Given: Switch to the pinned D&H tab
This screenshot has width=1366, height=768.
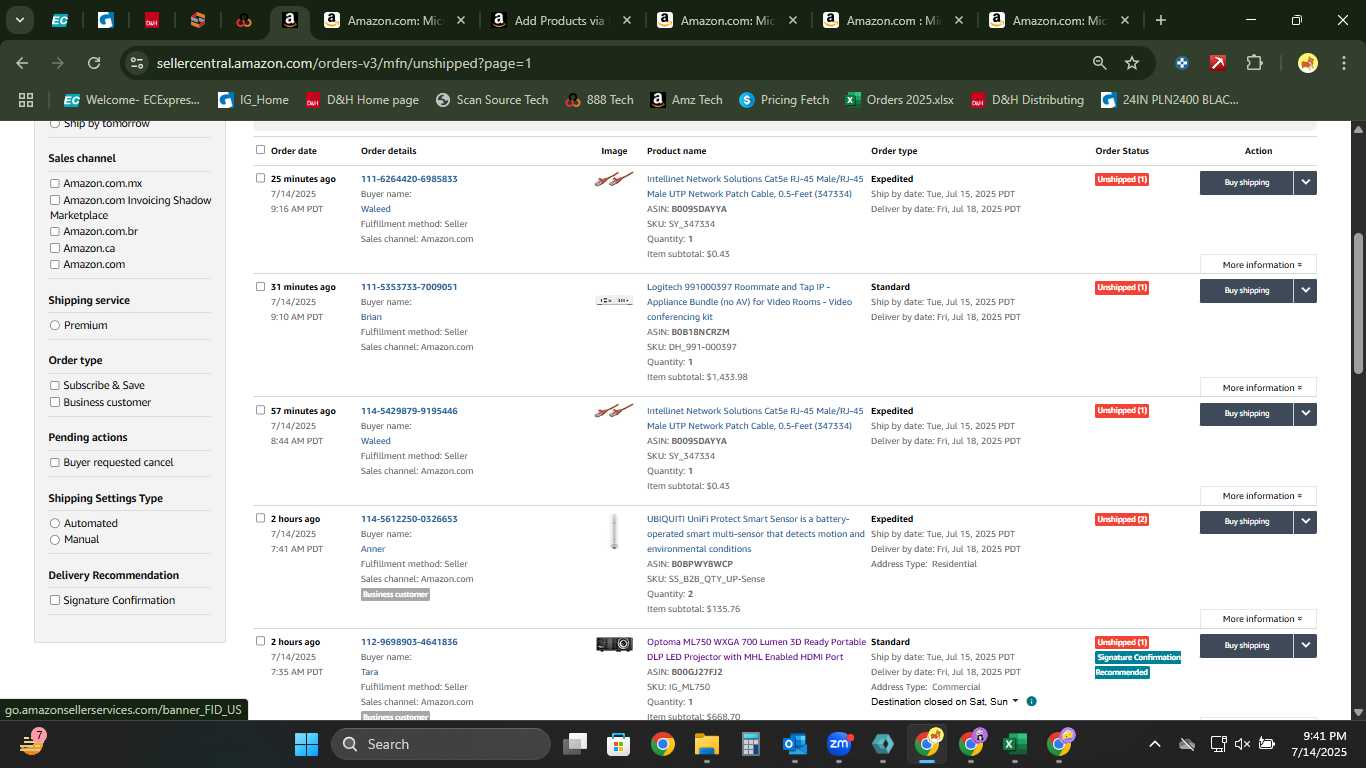Looking at the screenshot, I should coord(151,20).
